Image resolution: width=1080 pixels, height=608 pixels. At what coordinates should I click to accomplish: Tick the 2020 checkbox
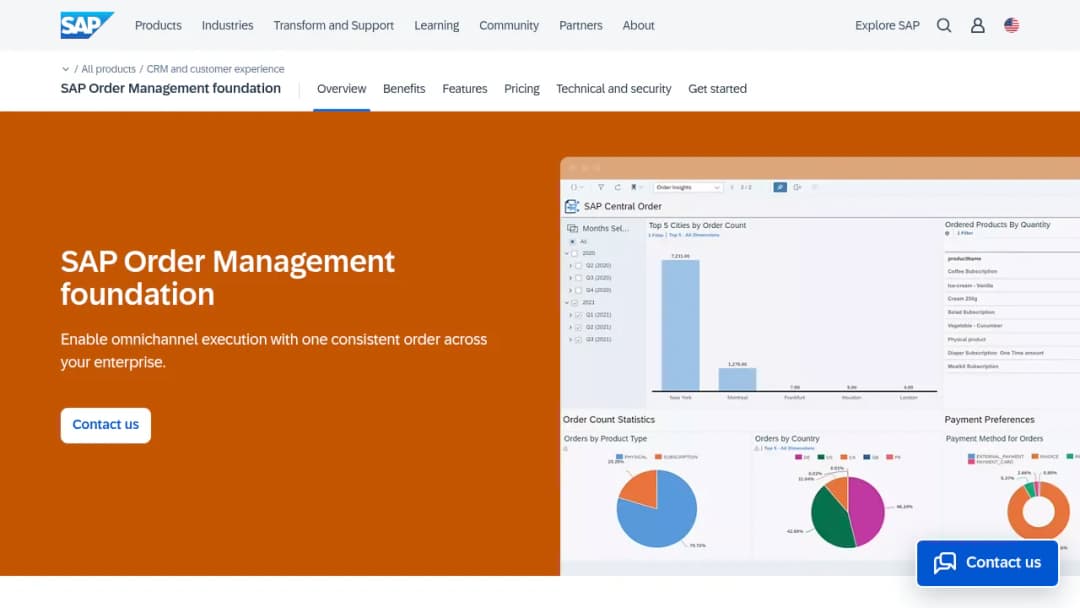(x=574, y=253)
